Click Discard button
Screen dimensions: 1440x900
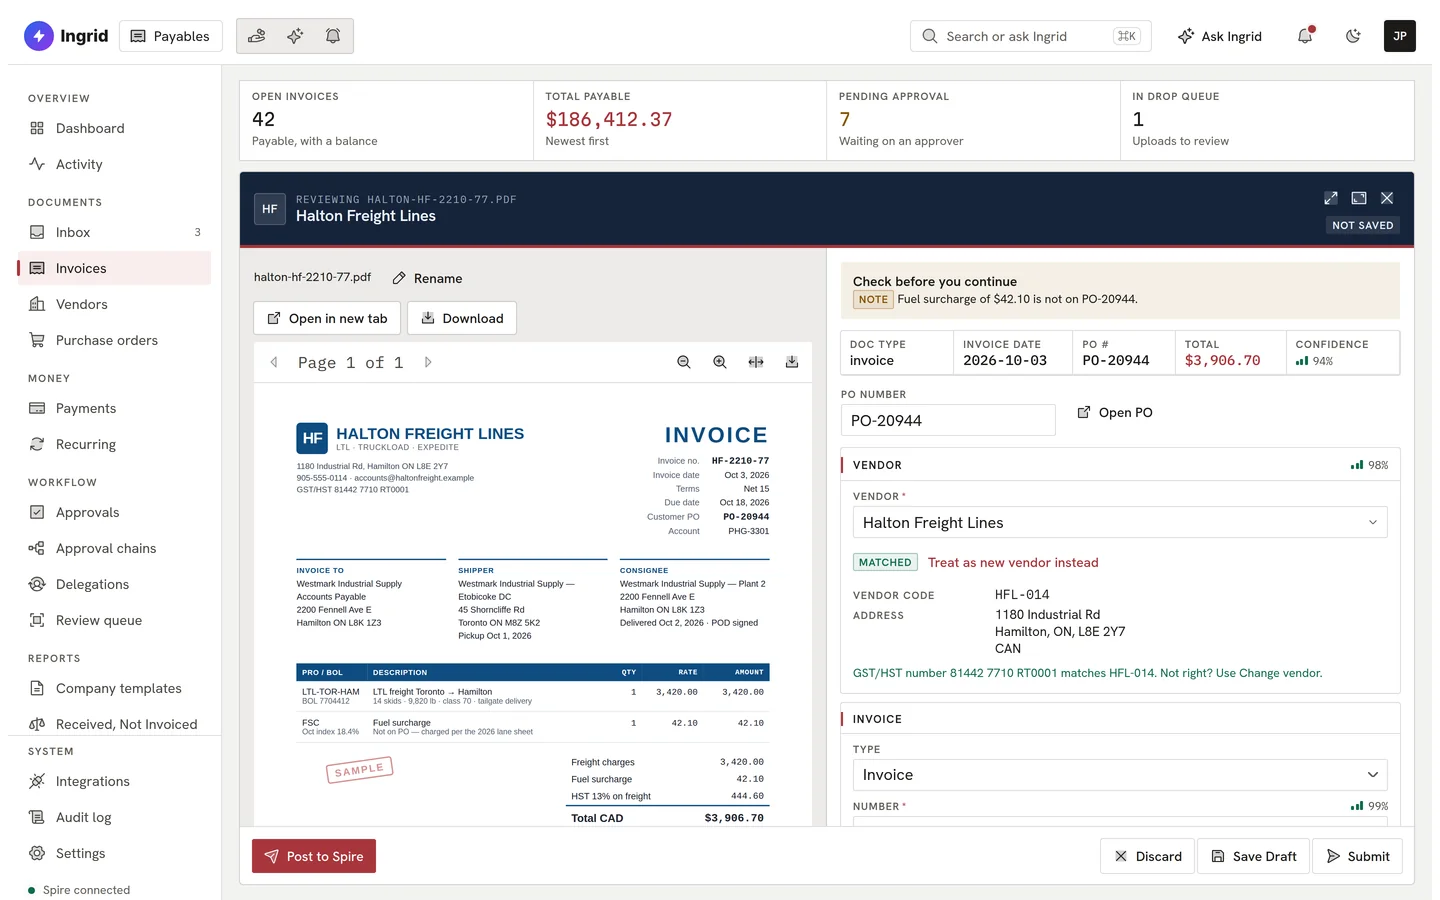[1147, 856]
